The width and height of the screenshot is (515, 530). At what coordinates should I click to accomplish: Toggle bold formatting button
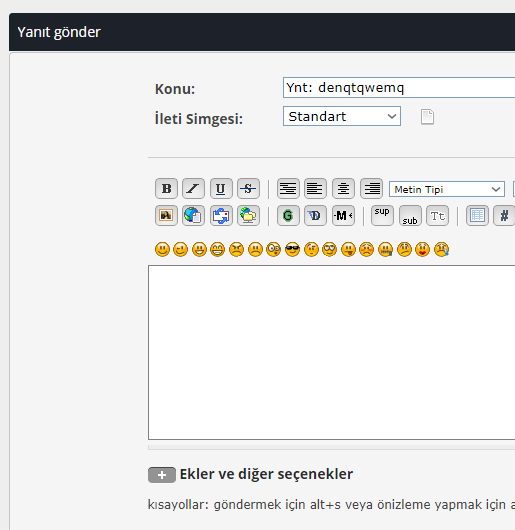point(166,188)
